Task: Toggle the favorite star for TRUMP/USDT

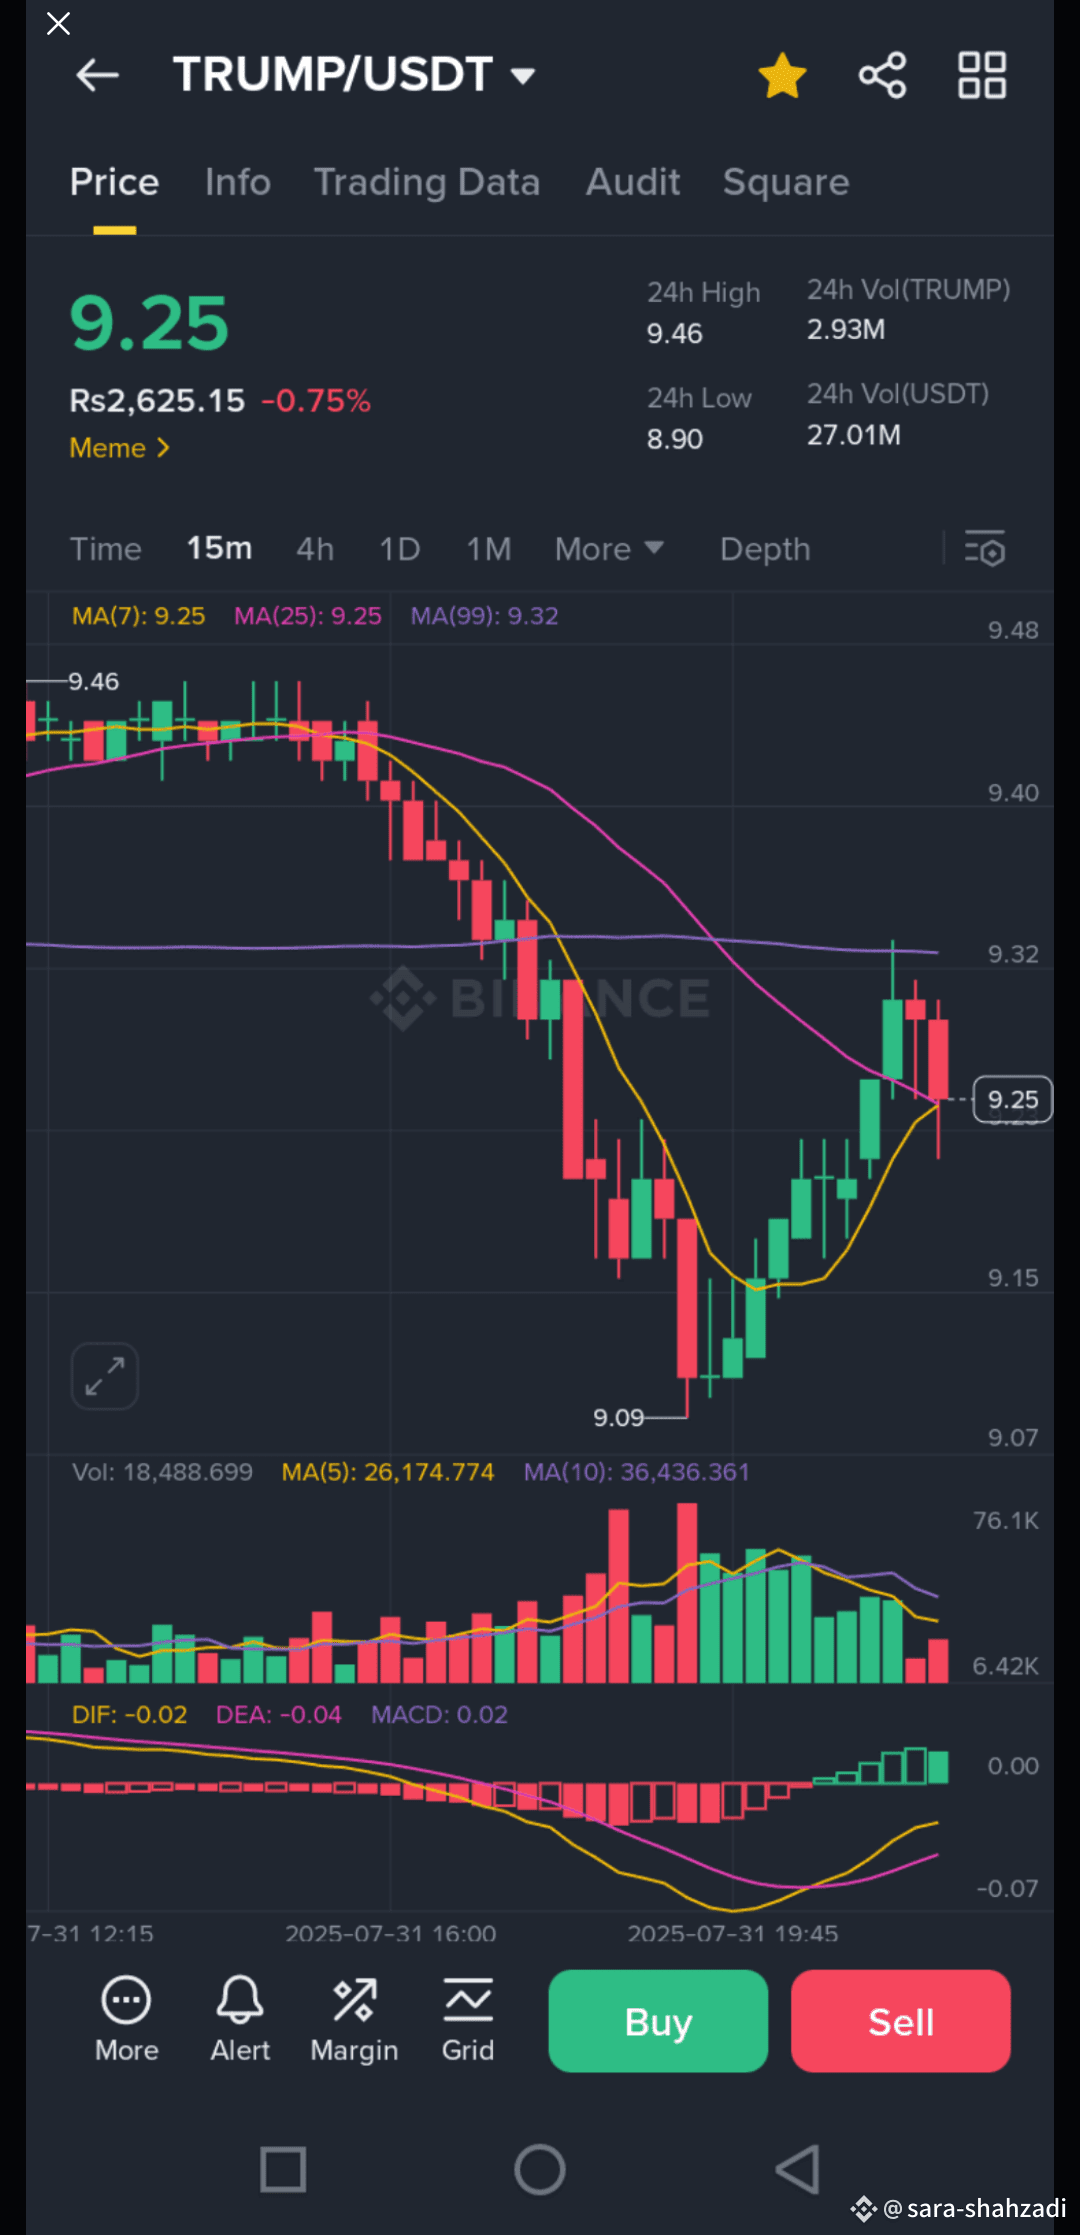Action: click(x=782, y=75)
